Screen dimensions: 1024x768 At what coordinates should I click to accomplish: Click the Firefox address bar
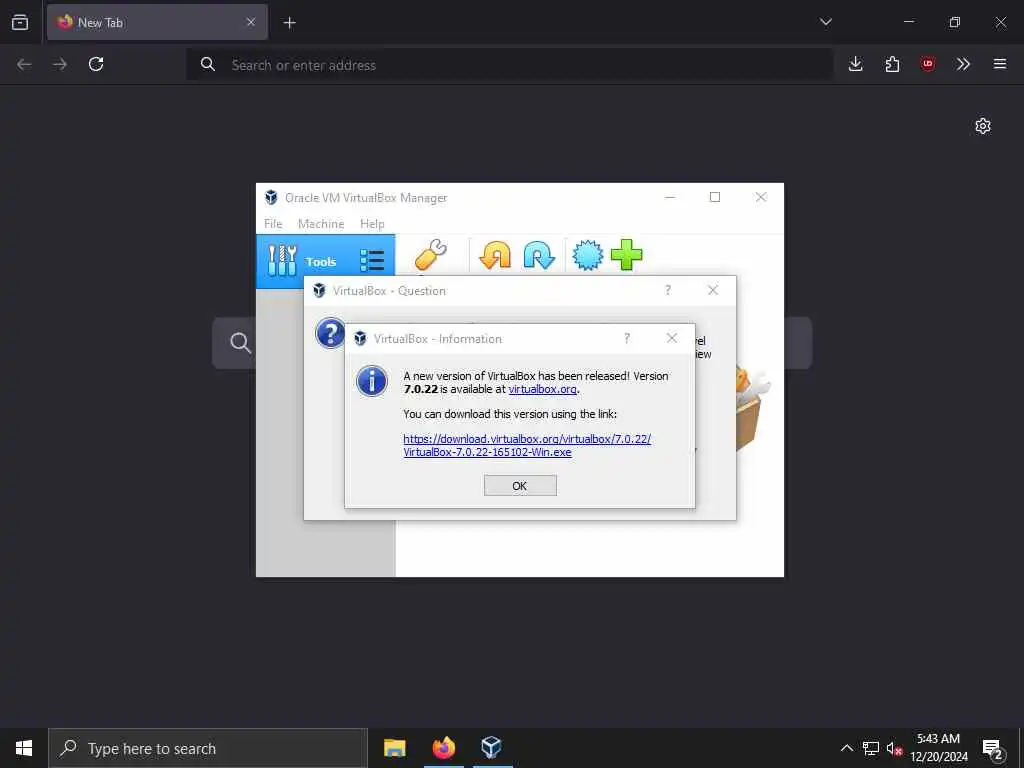pos(509,65)
